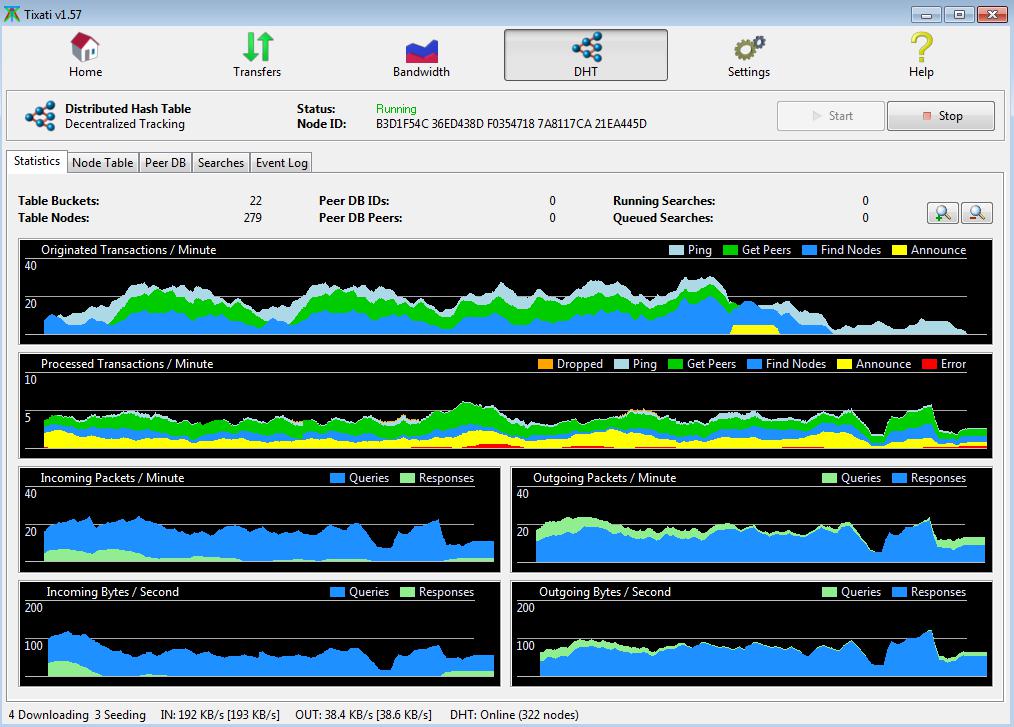This screenshot has height=727, width=1014.
Task: Stop the DHT service
Action: [940, 116]
